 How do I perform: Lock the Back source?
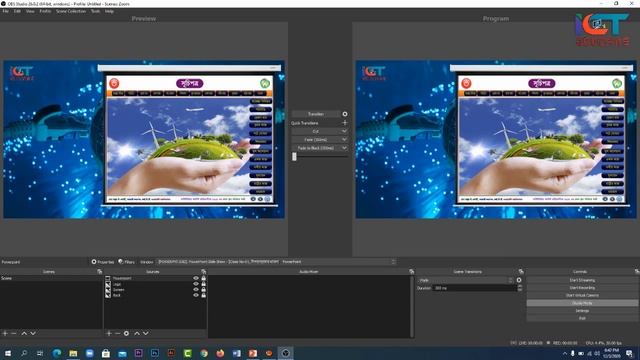point(203,295)
